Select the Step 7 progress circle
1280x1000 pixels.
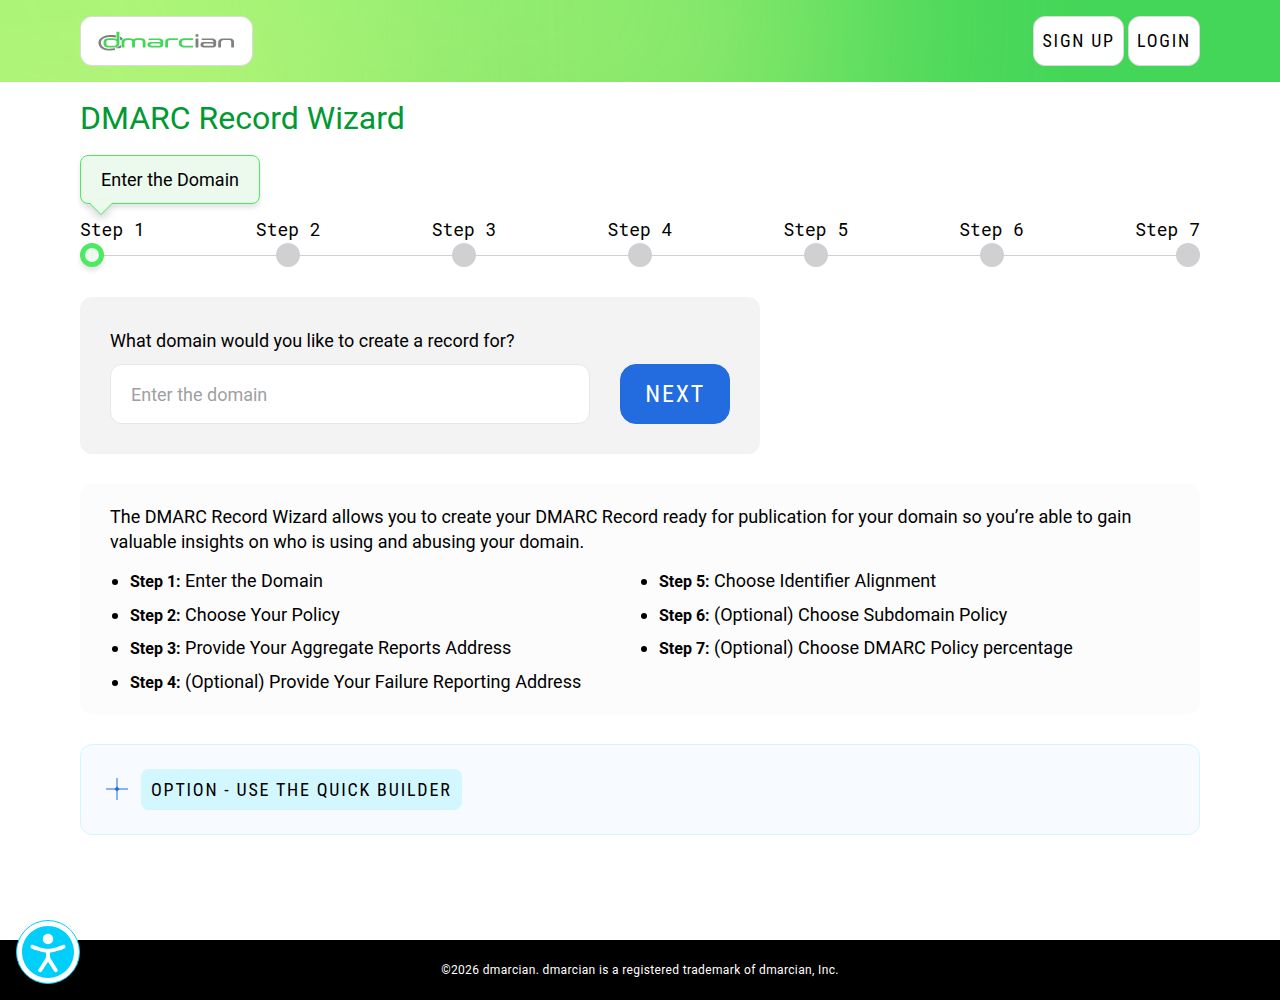point(1188,255)
